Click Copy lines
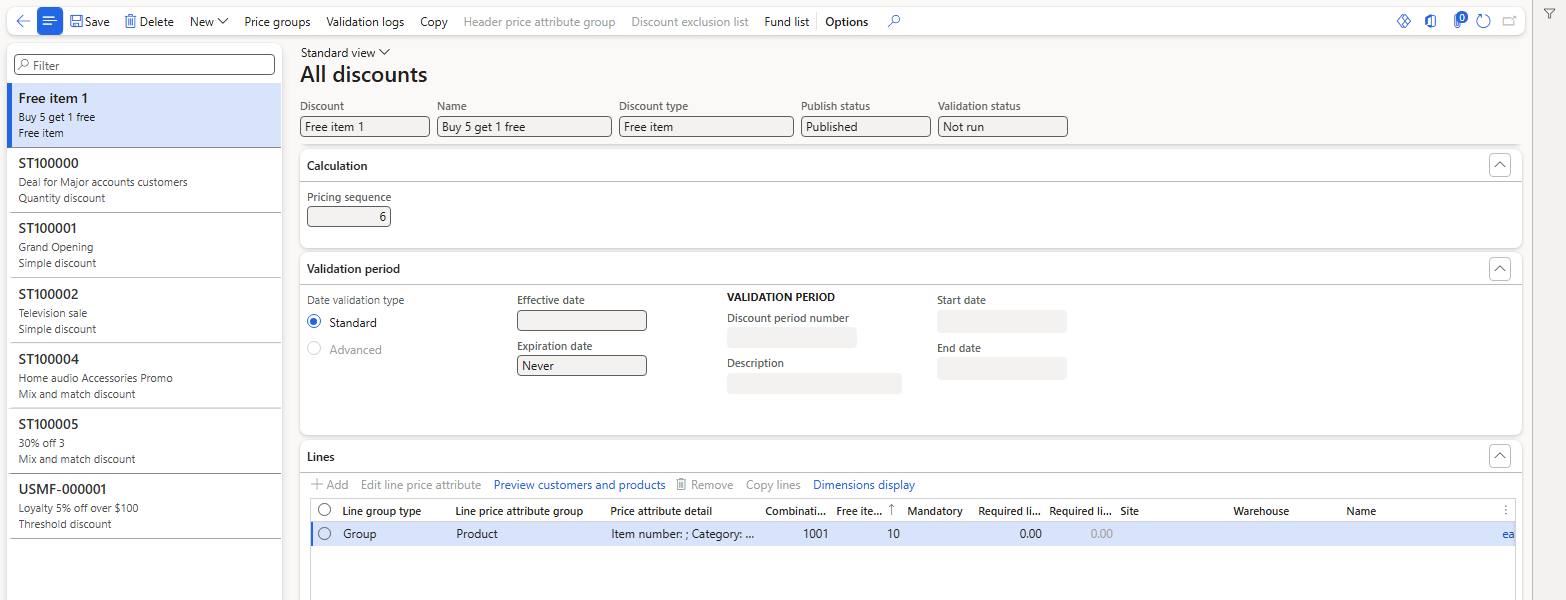1566x600 pixels. [x=773, y=485]
